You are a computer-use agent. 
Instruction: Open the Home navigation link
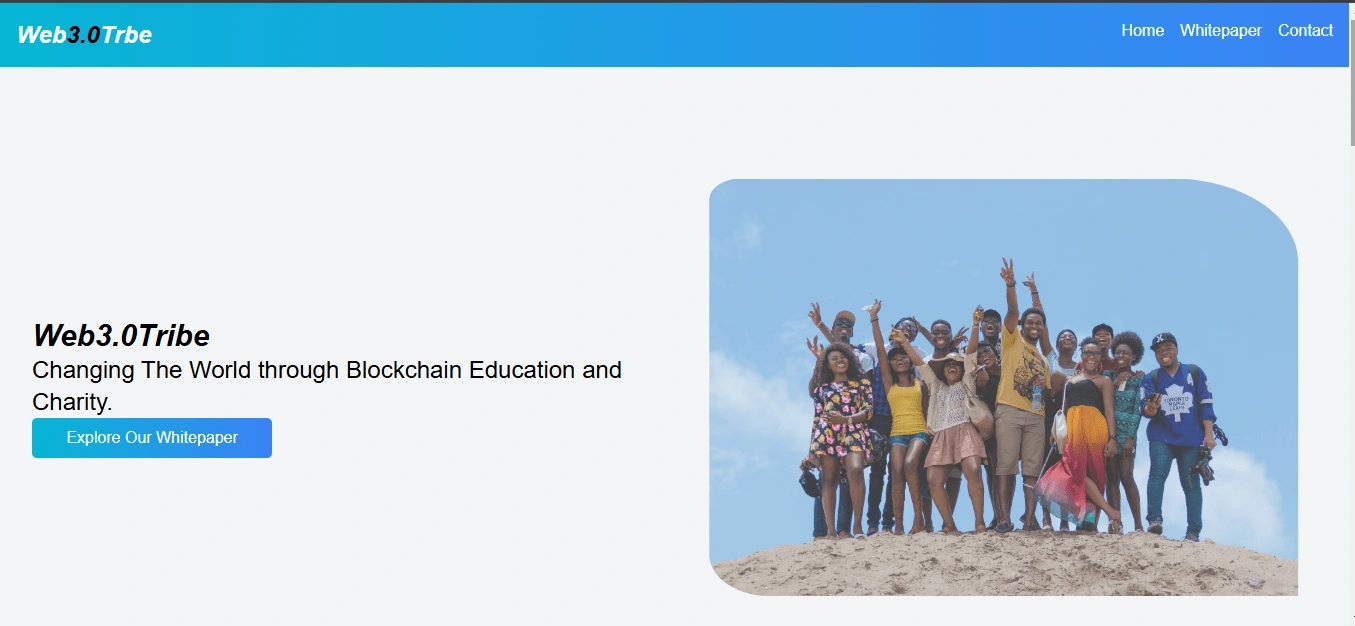pos(1142,31)
